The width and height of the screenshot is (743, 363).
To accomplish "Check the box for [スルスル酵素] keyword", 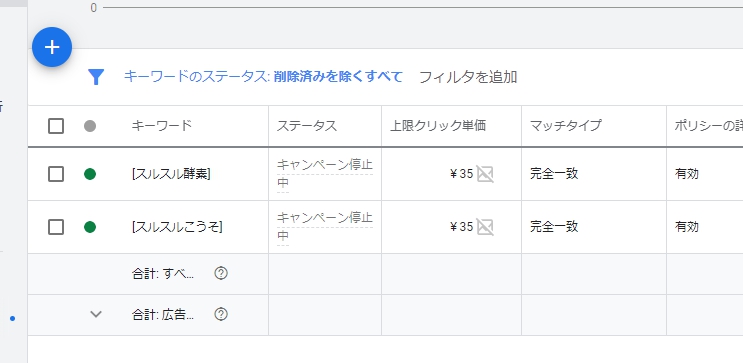I will click(56, 174).
